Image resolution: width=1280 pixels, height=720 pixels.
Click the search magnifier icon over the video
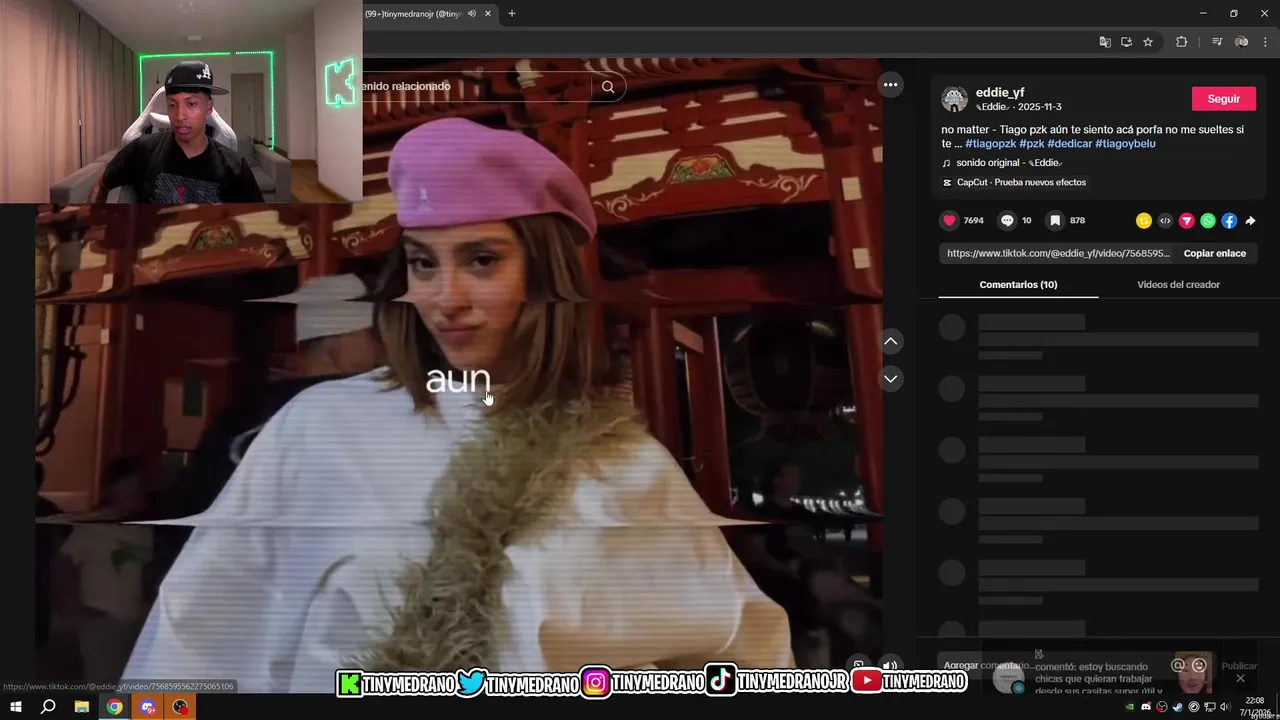pyautogui.click(x=608, y=87)
